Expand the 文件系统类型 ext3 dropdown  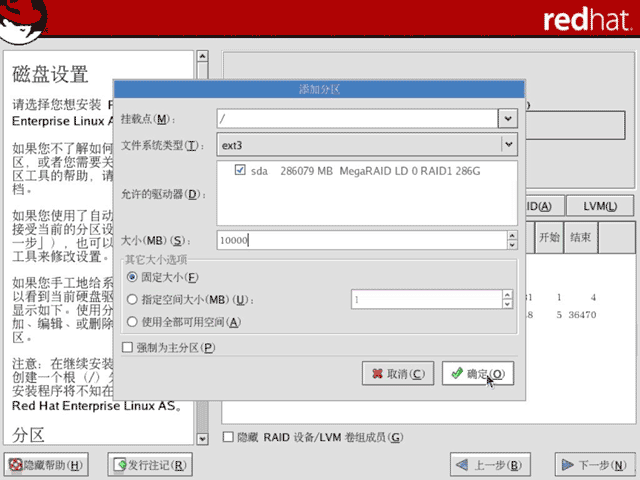pos(509,144)
